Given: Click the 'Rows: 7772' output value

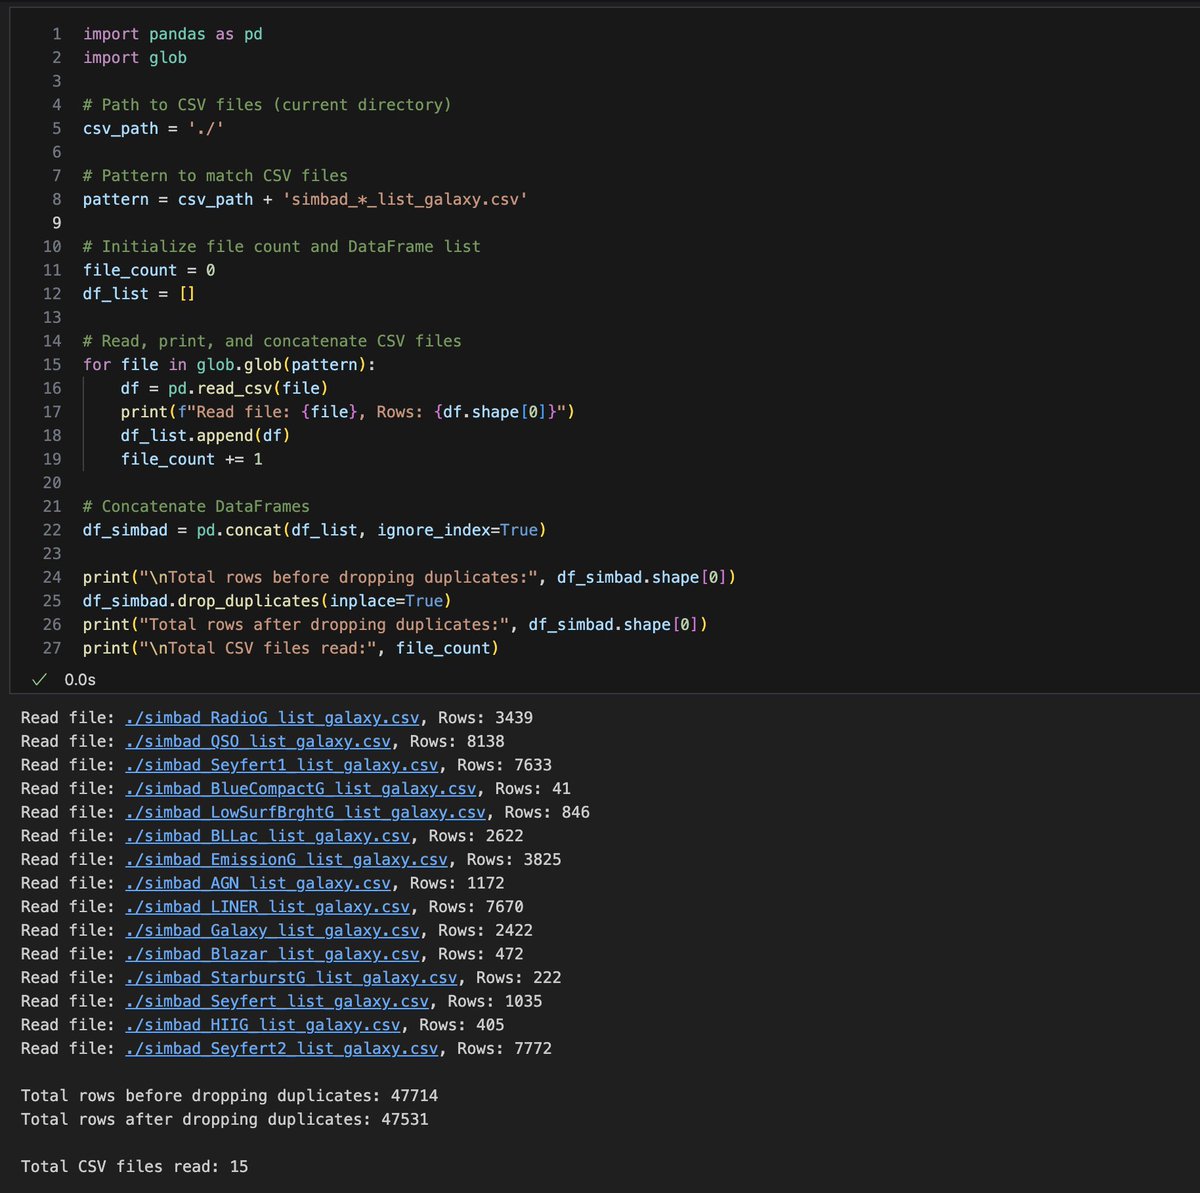Looking at the screenshot, I should coord(505,1049).
